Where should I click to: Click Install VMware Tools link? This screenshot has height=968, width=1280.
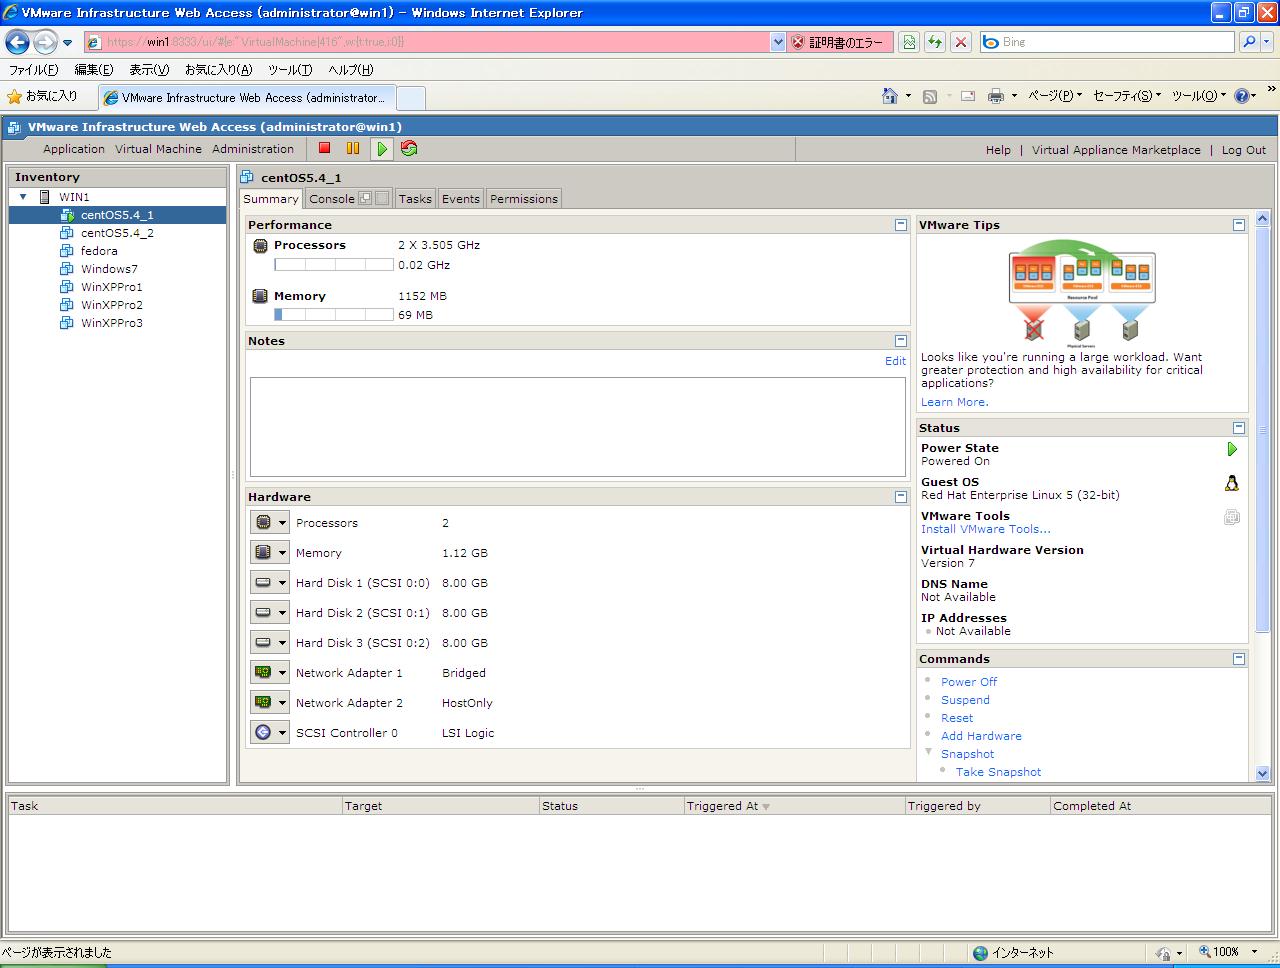tap(985, 529)
